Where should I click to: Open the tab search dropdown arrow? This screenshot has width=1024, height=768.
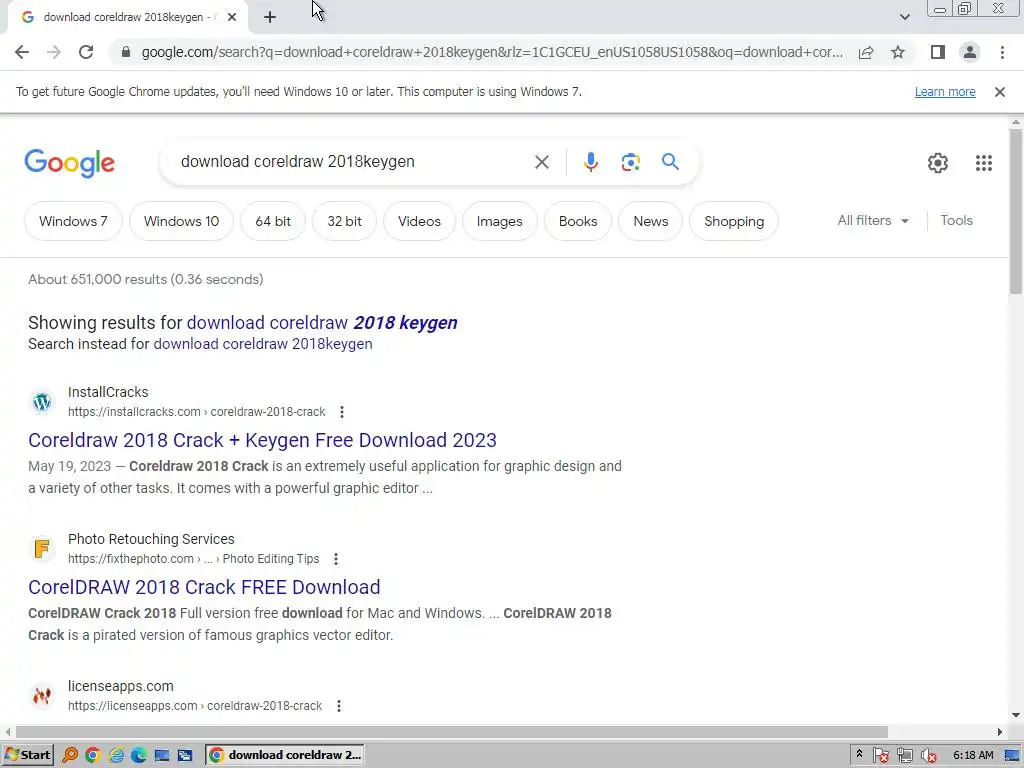point(904,17)
